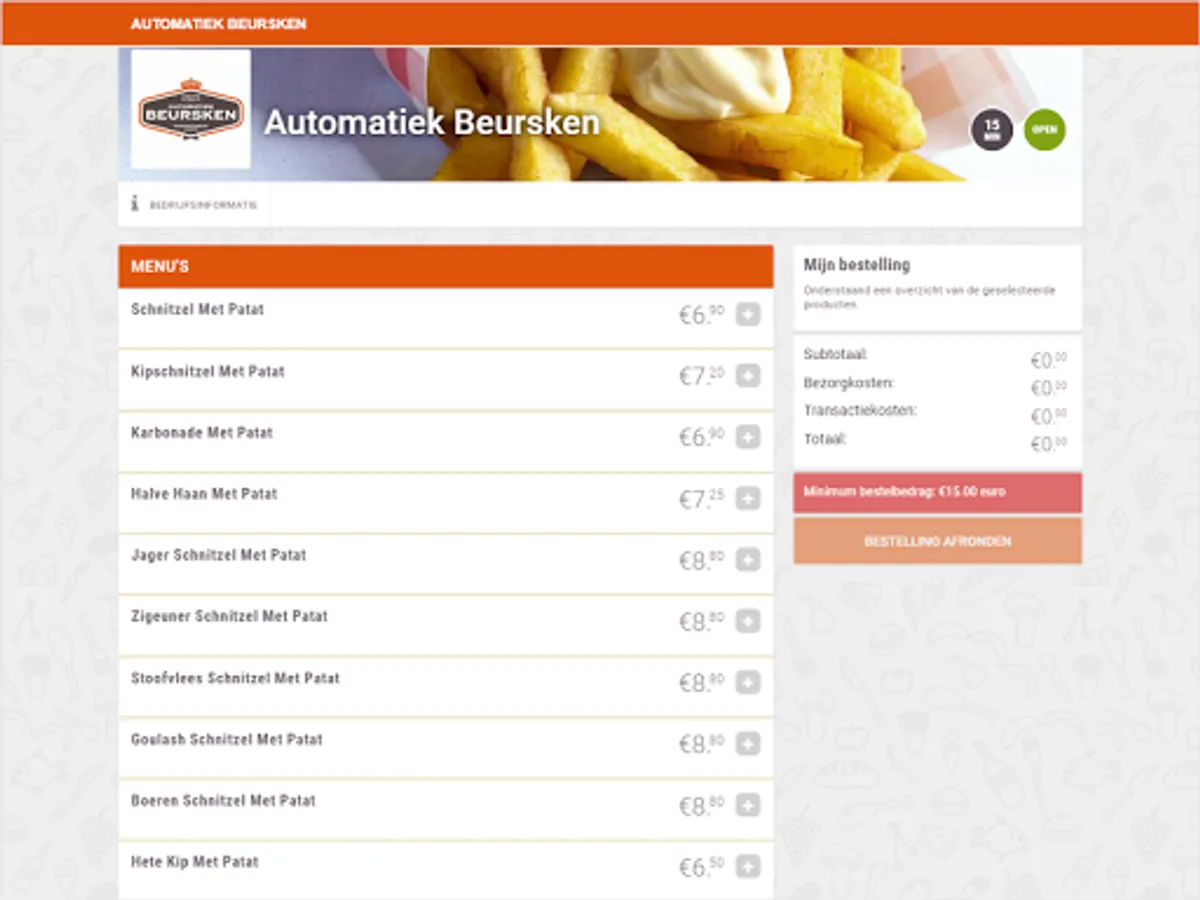Click the Minimum bestelbedrag €15.00 notice
Screen dimensions: 1200x900
tap(938, 493)
